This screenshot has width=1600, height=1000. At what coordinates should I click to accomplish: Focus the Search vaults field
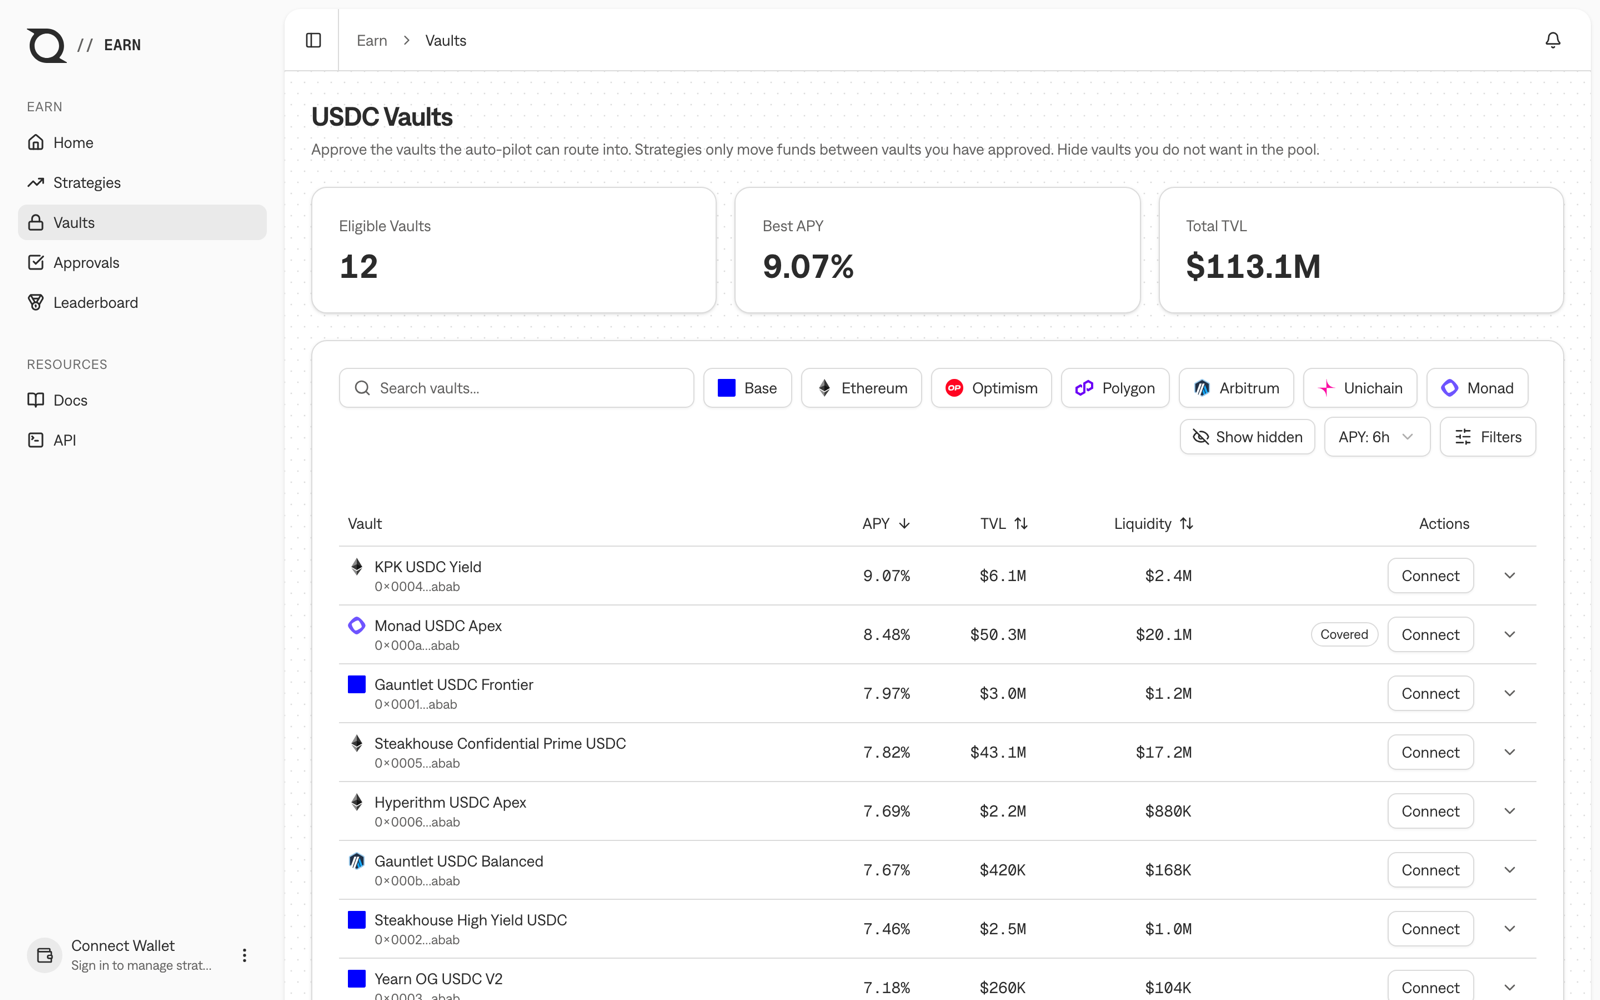click(x=516, y=388)
